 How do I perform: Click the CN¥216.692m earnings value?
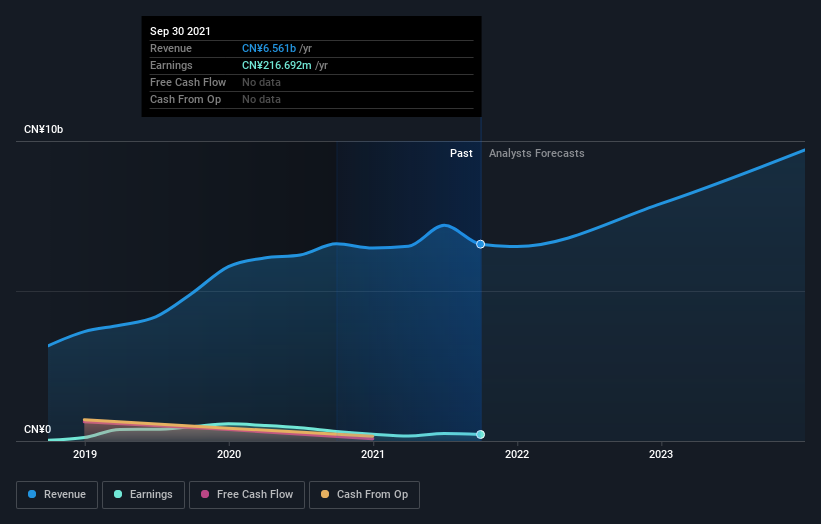pyautogui.click(x=276, y=65)
